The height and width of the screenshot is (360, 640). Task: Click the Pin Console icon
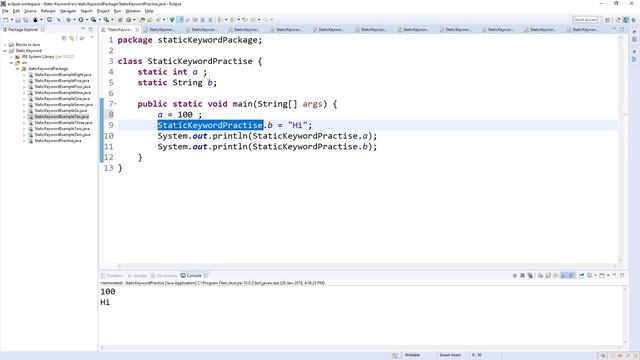[x=582, y=276]
